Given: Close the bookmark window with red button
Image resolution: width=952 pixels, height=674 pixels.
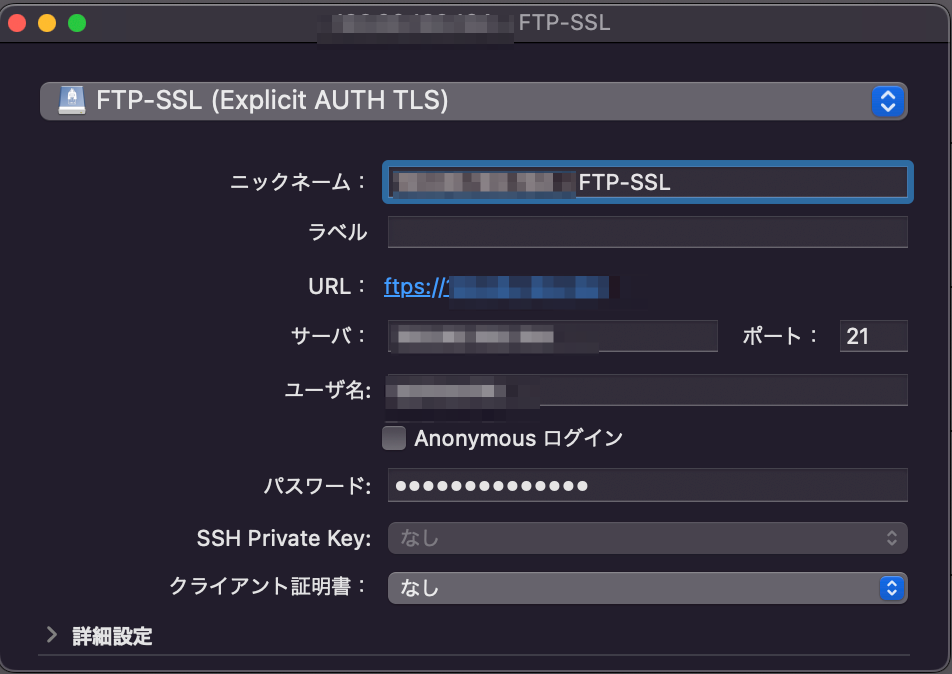Looking at the screenshot, I should pos(17,23).
